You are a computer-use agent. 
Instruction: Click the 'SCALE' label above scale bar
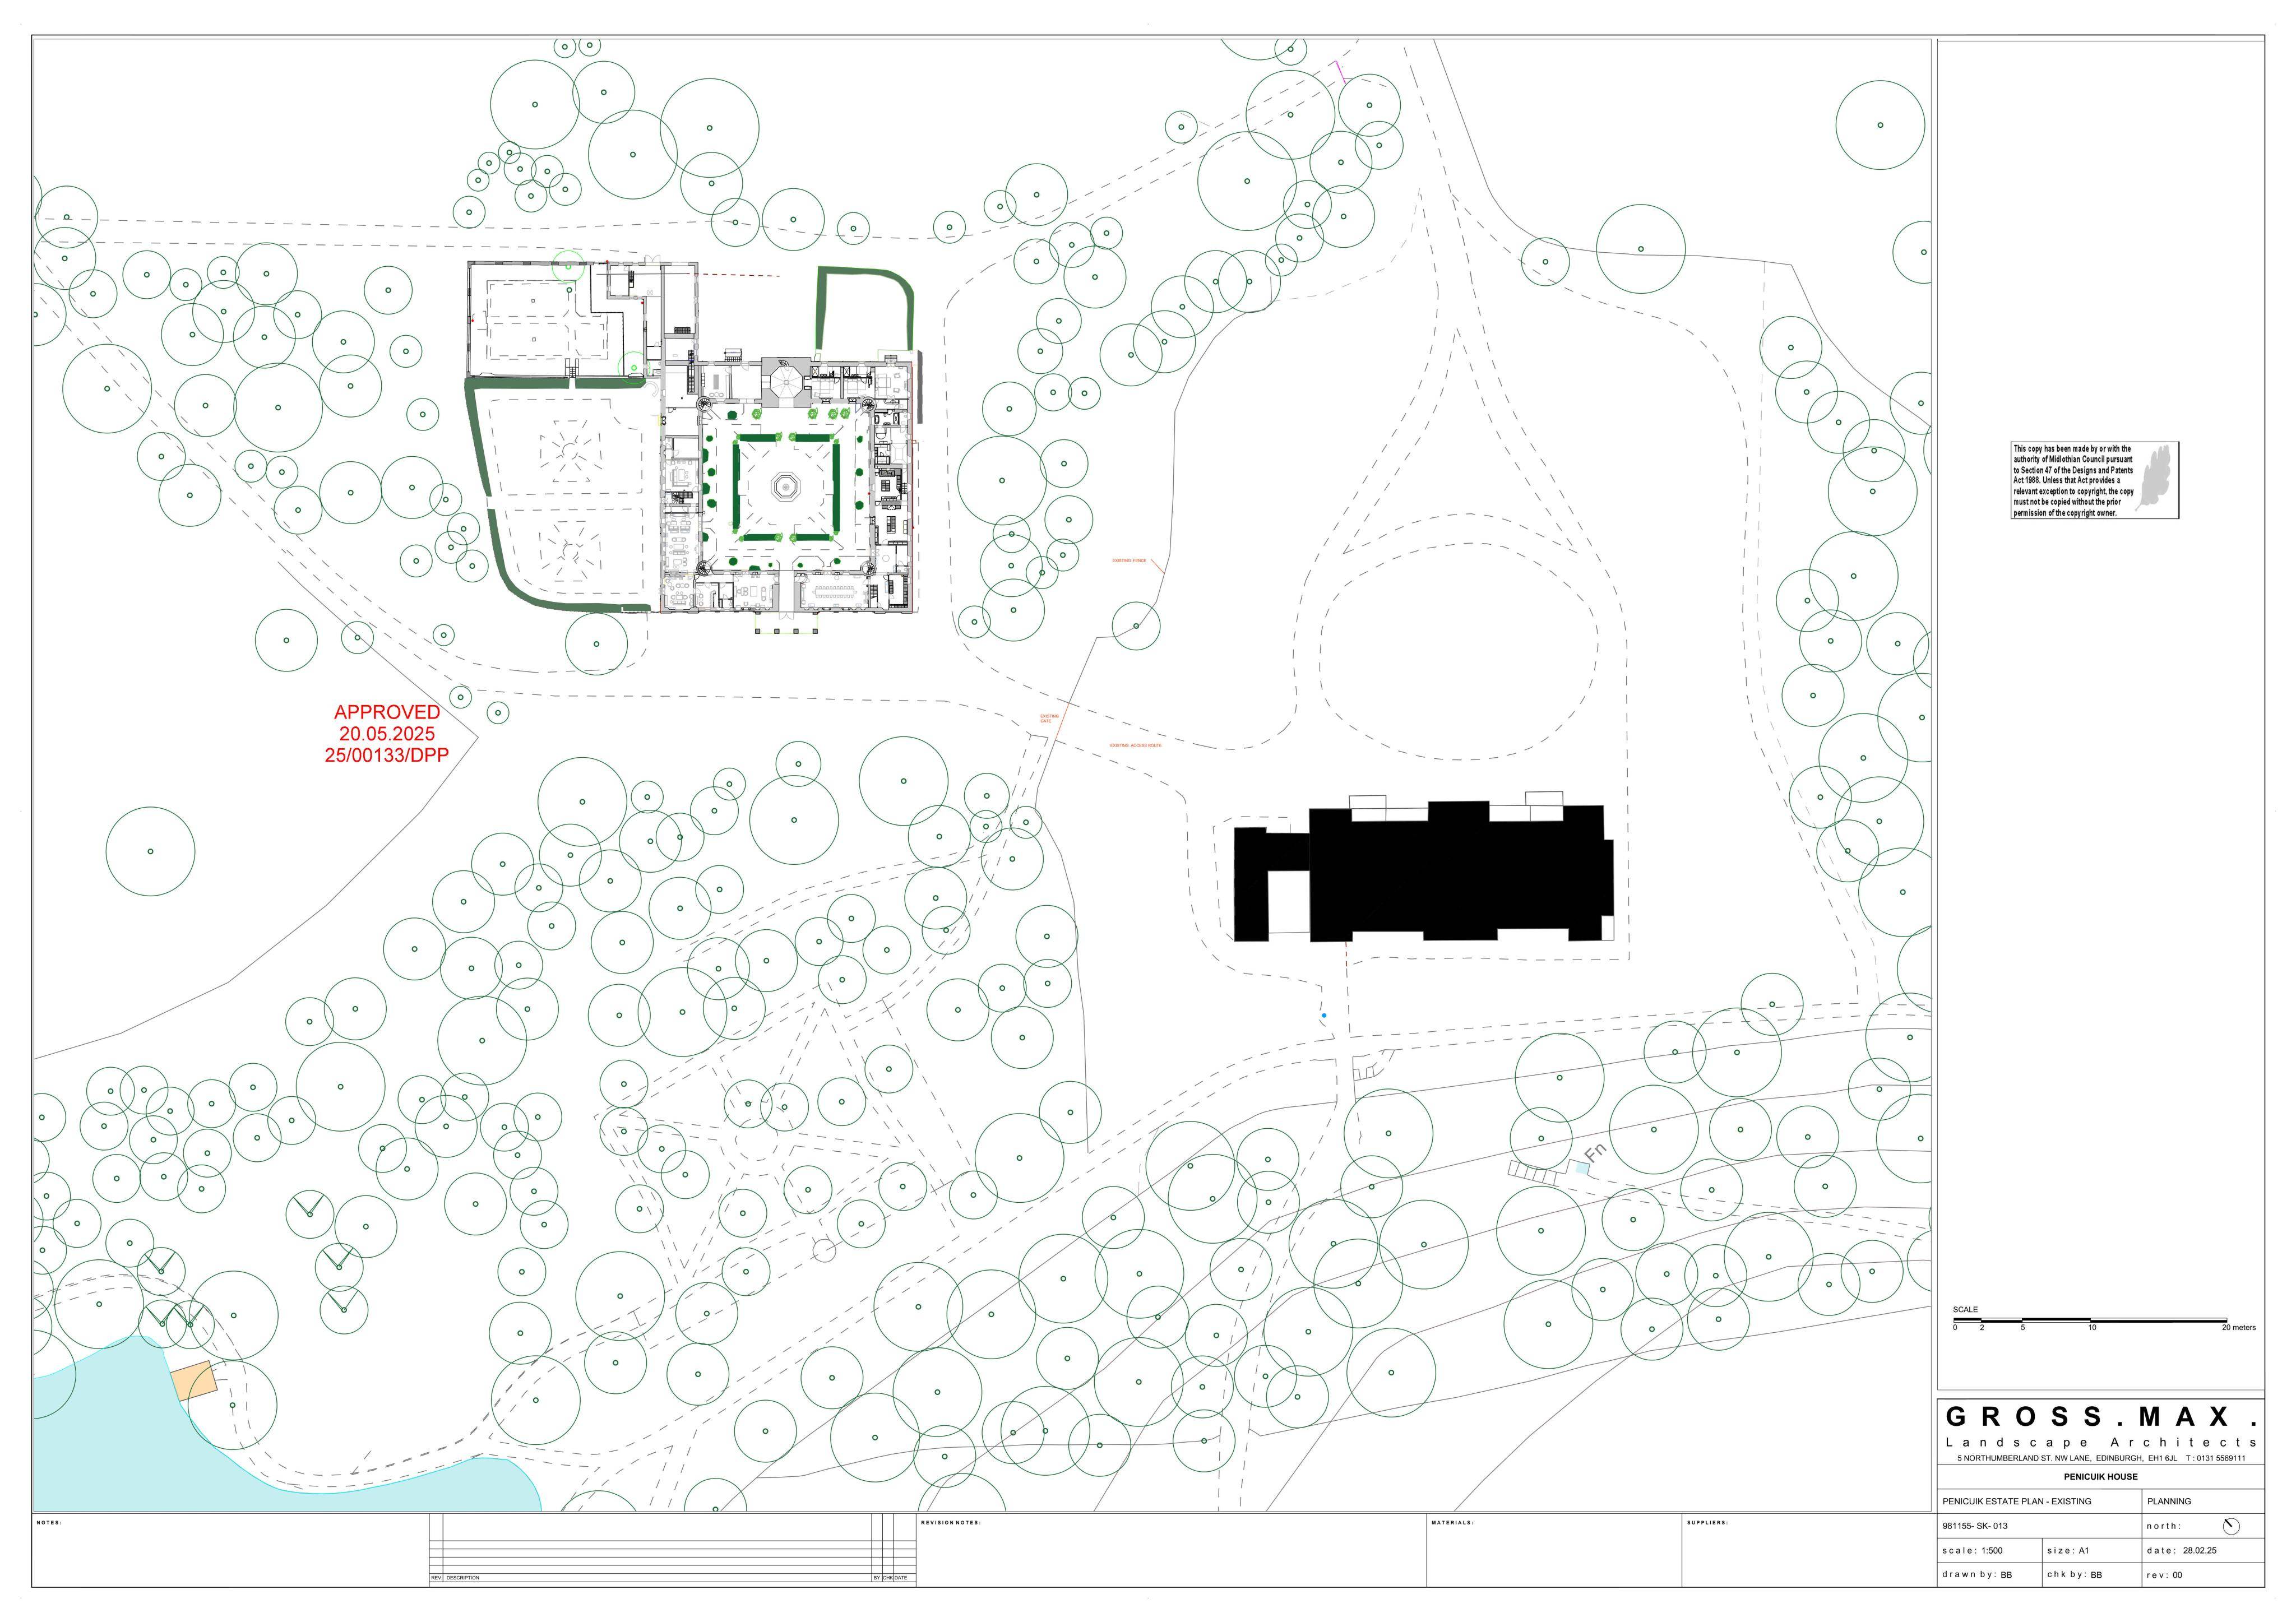pyautogui.click(x=1965, y=1310)
